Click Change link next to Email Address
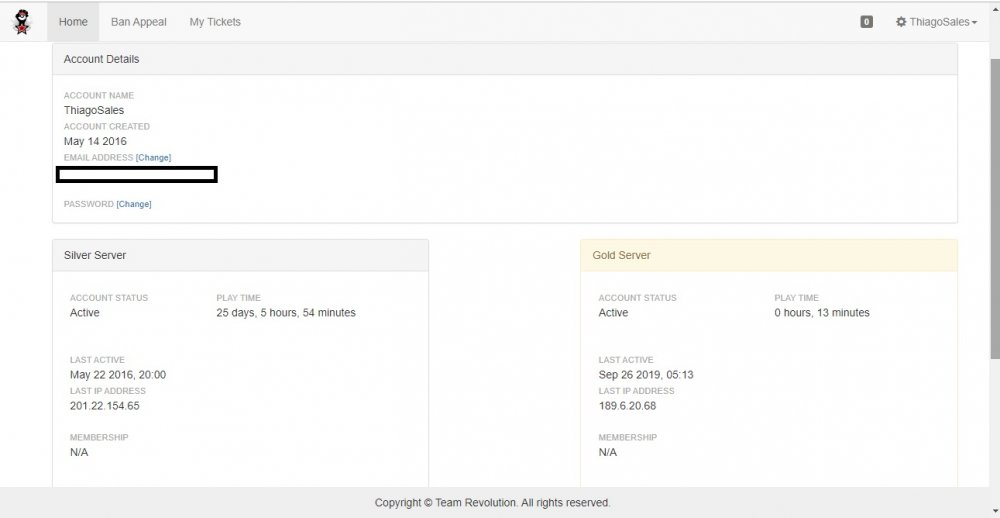Viewport: 1000px width, 518px height. [x=153, y=158]
